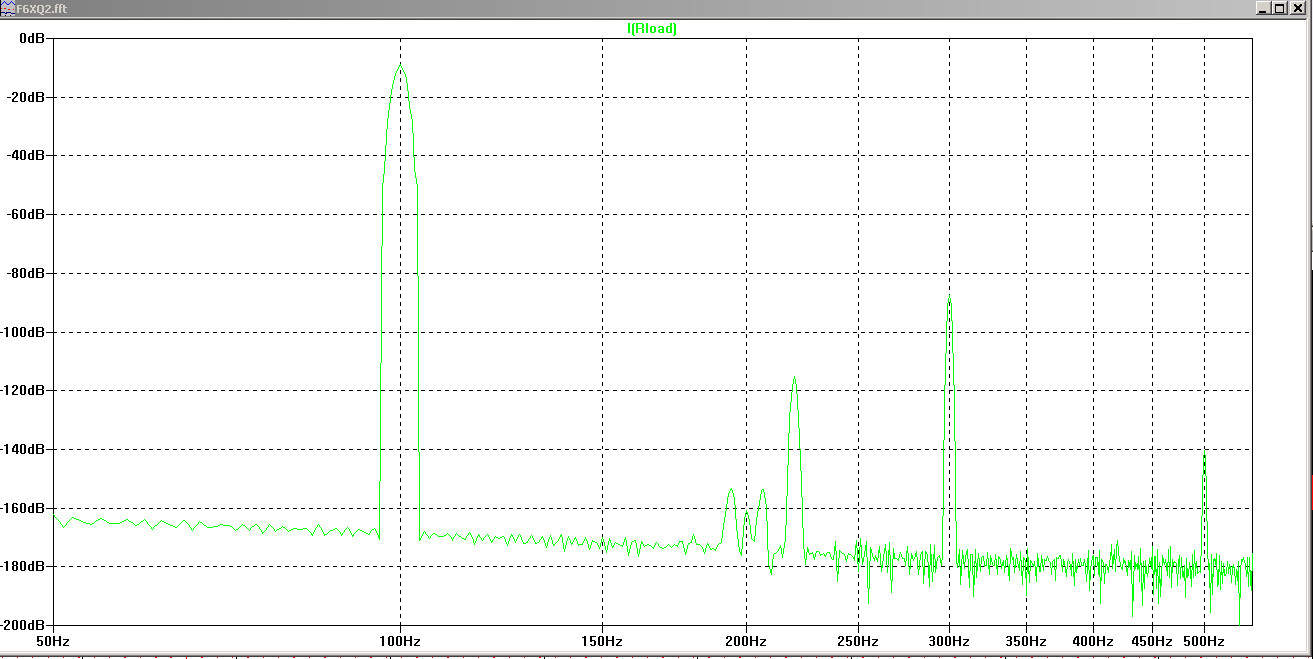Click the 200Hz frequency label

[747, 641]
